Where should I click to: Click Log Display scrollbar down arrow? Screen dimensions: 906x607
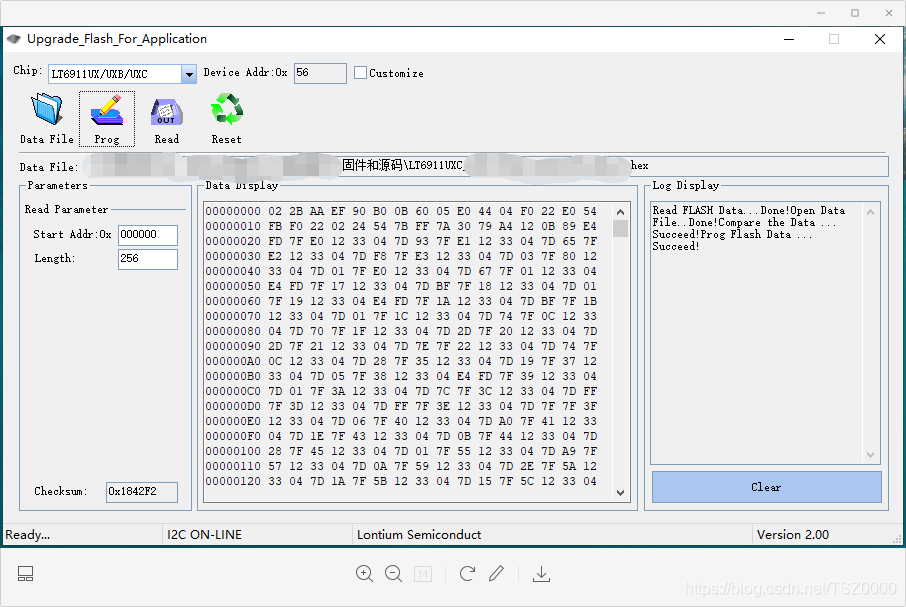[x=871, y=455]
